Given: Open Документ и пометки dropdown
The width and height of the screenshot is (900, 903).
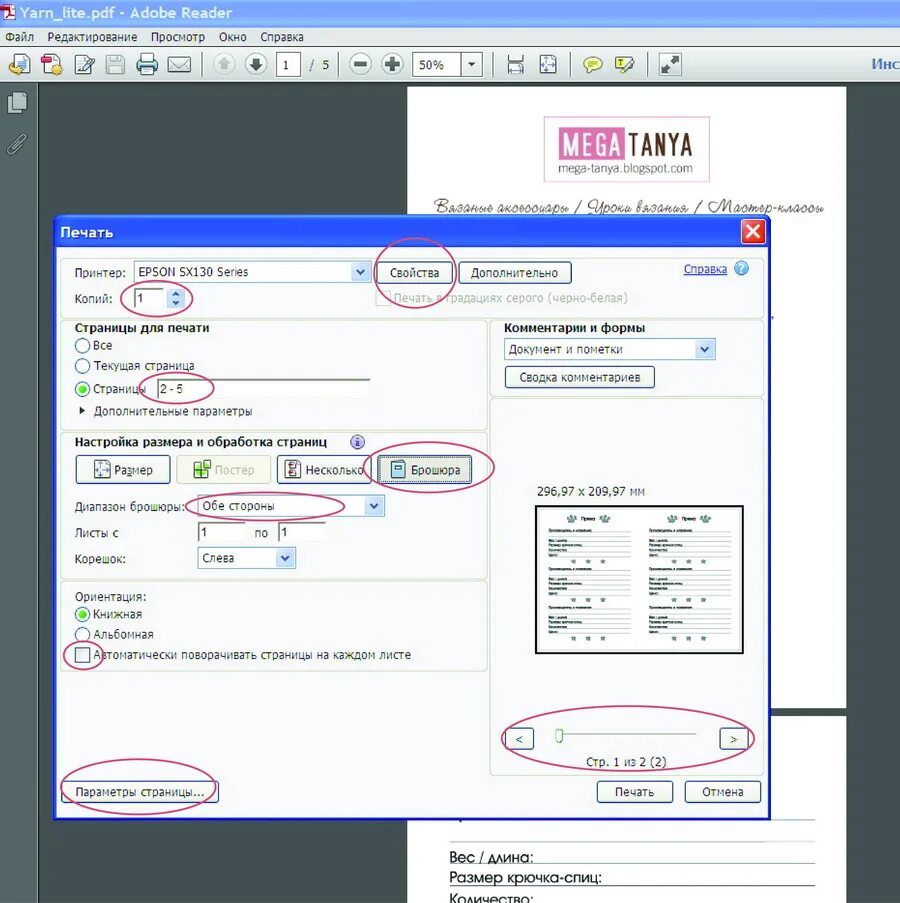Looking at the screenshot, I should [705, 349].
